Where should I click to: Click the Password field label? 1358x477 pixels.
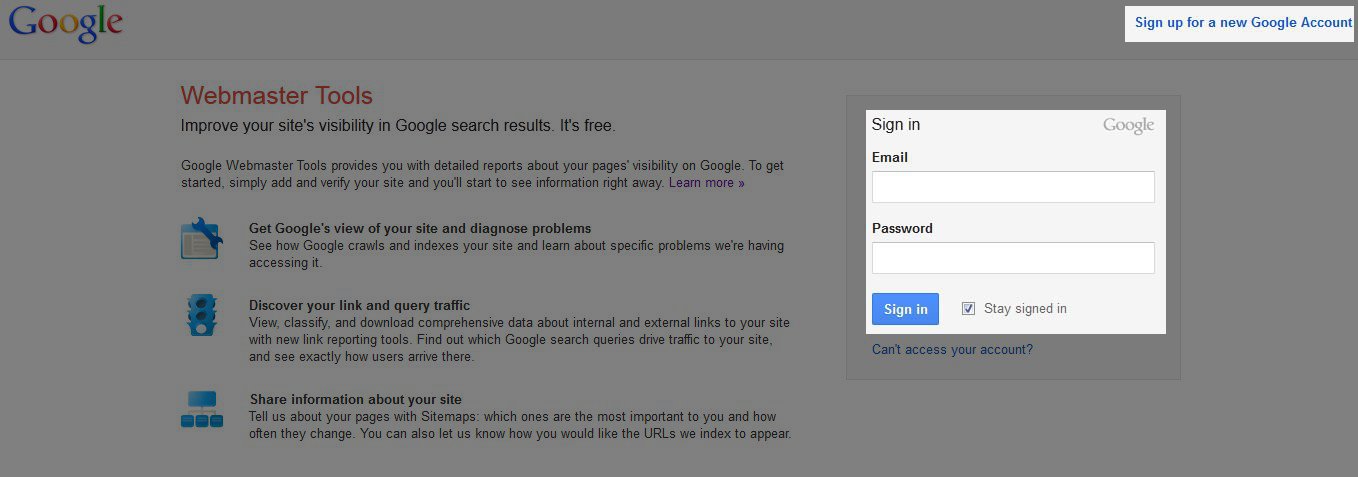(902, 228)
